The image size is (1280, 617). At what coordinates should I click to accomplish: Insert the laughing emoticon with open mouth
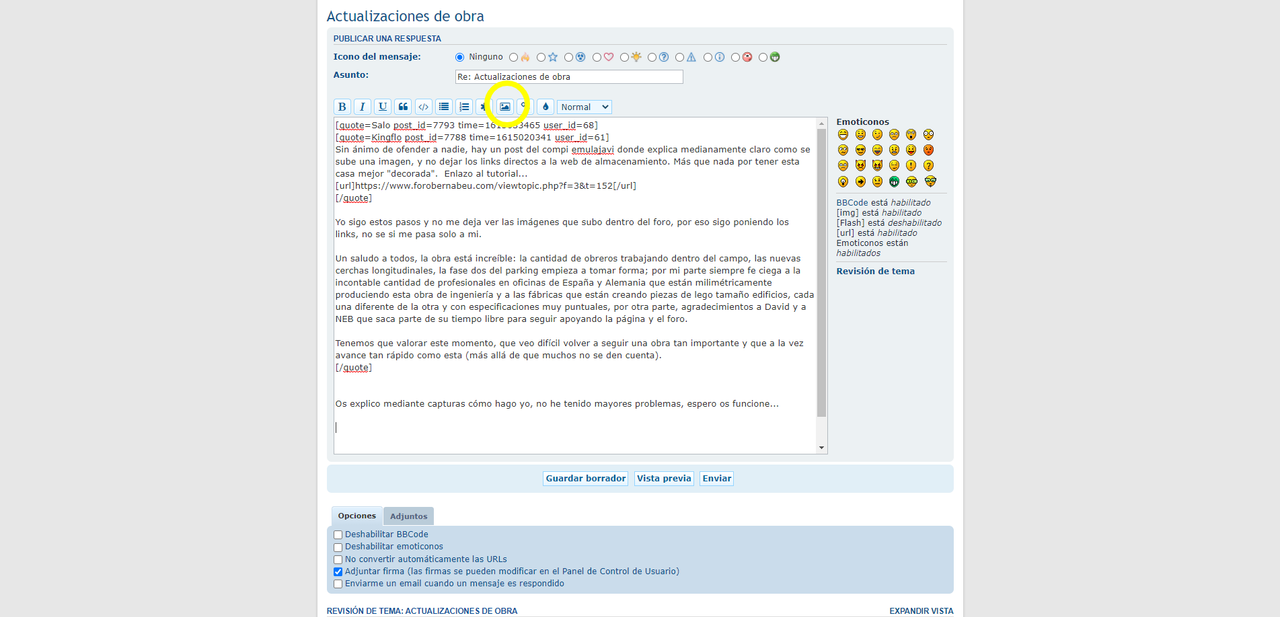pos(877,150)
